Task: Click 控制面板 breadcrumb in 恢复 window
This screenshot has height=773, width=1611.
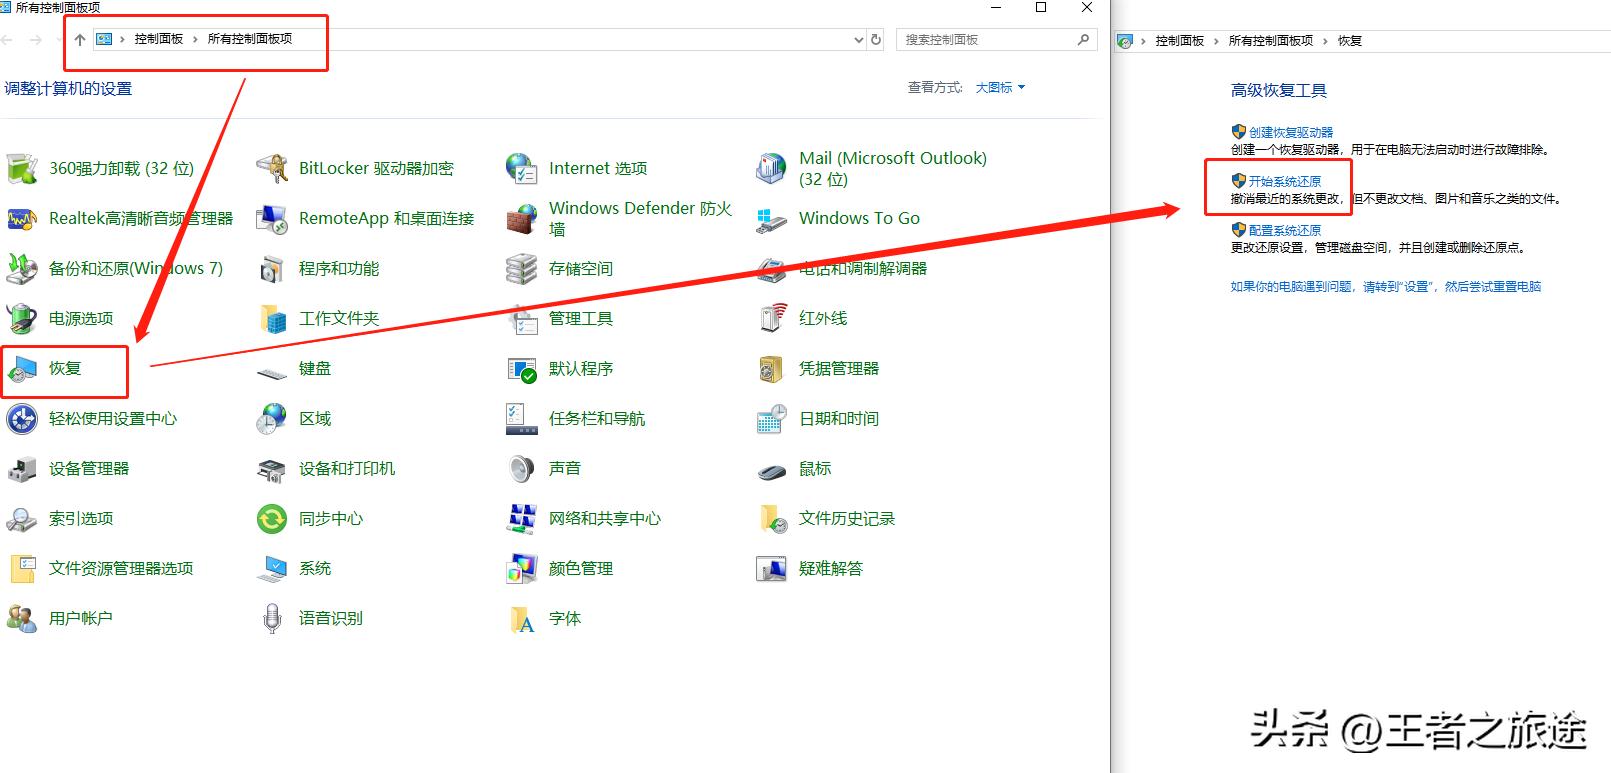Action: (1180, 41)
